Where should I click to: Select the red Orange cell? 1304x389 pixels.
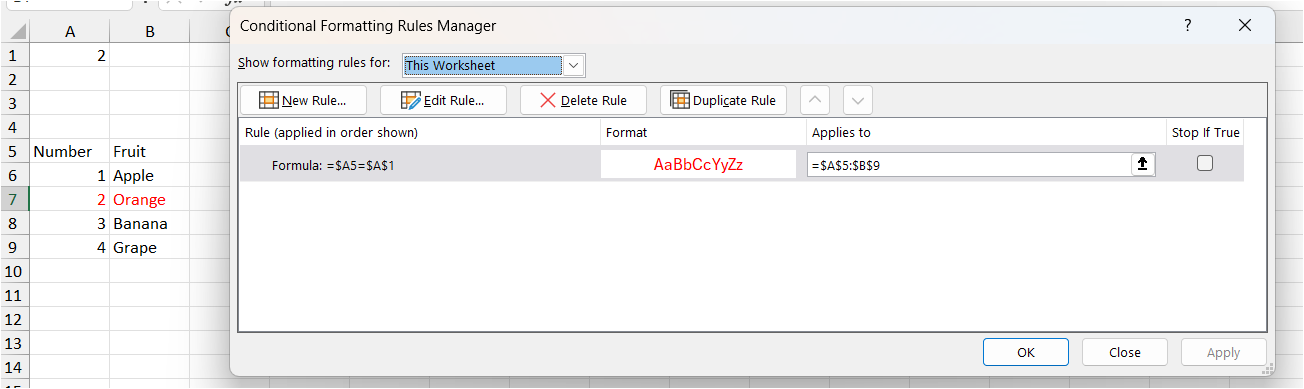(x=150, y=200)
